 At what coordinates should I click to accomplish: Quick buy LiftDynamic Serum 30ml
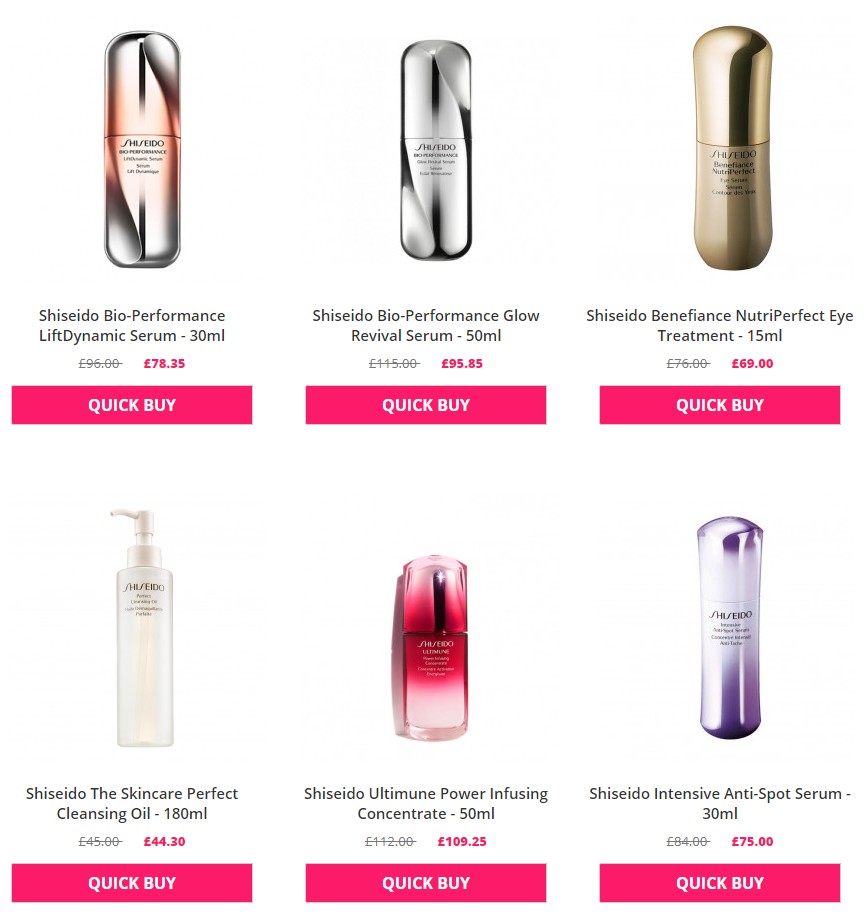coord(132,405)
